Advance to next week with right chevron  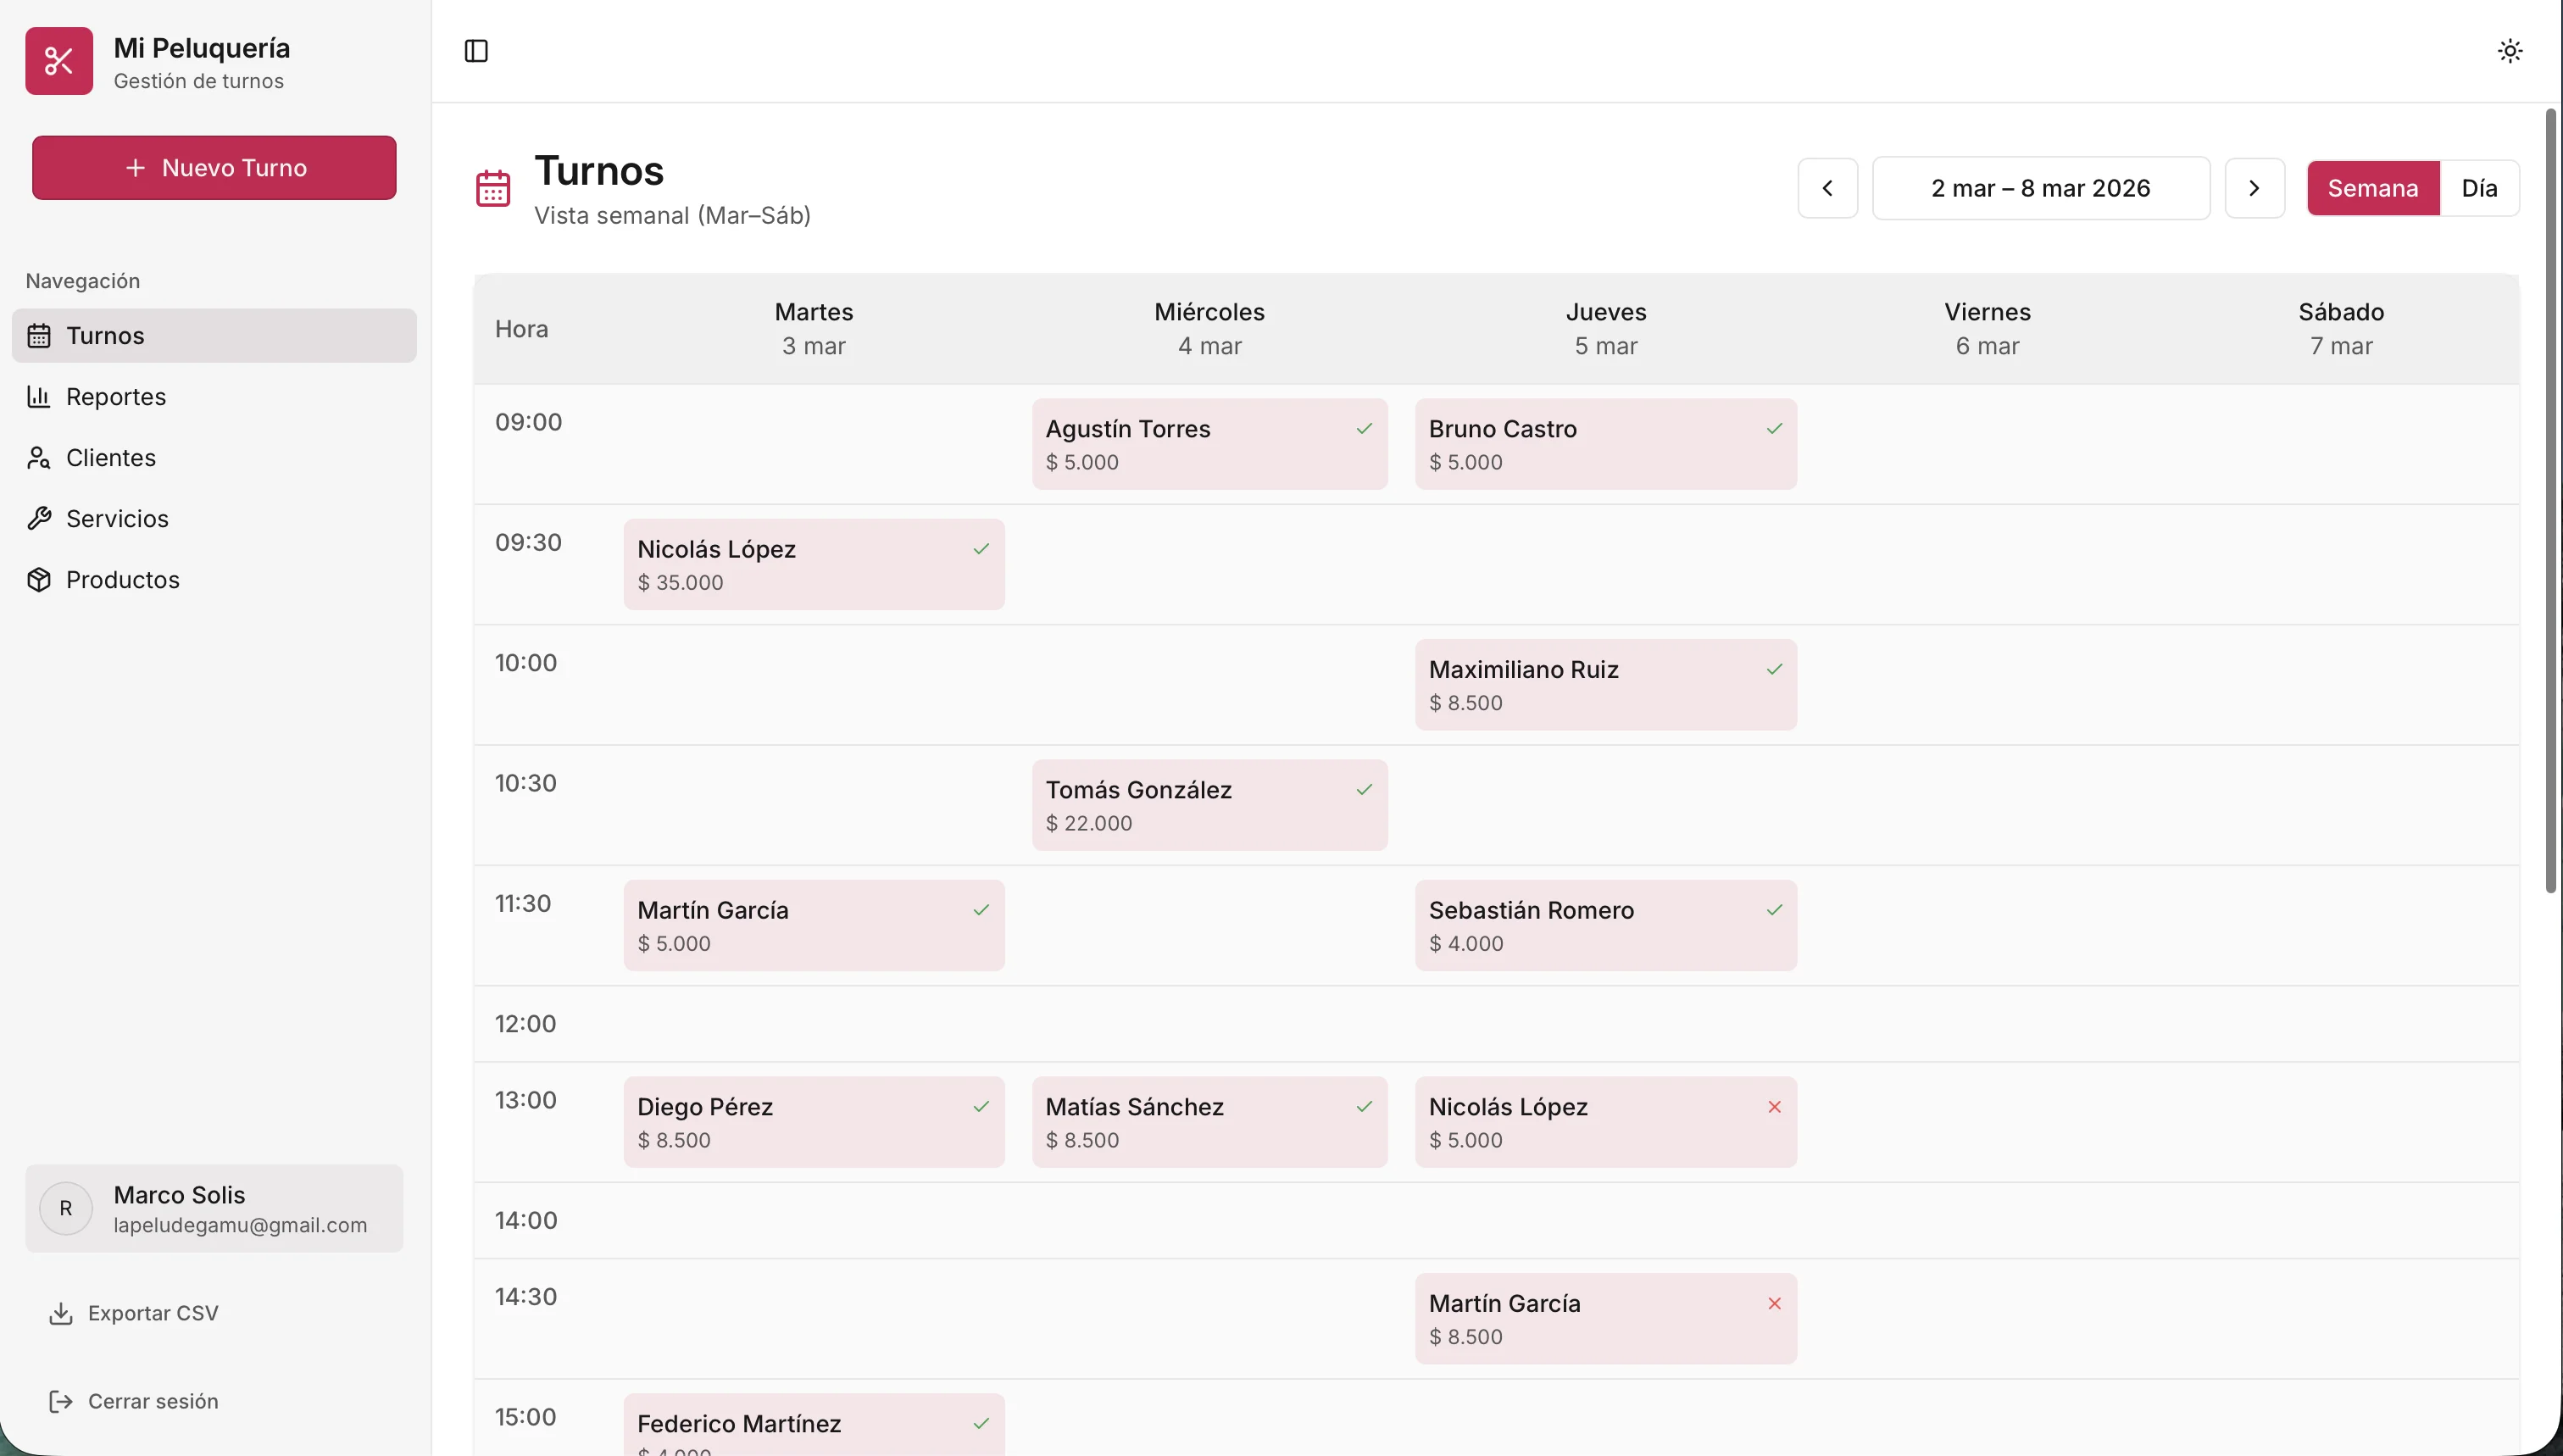click(x=2253, y=188)
